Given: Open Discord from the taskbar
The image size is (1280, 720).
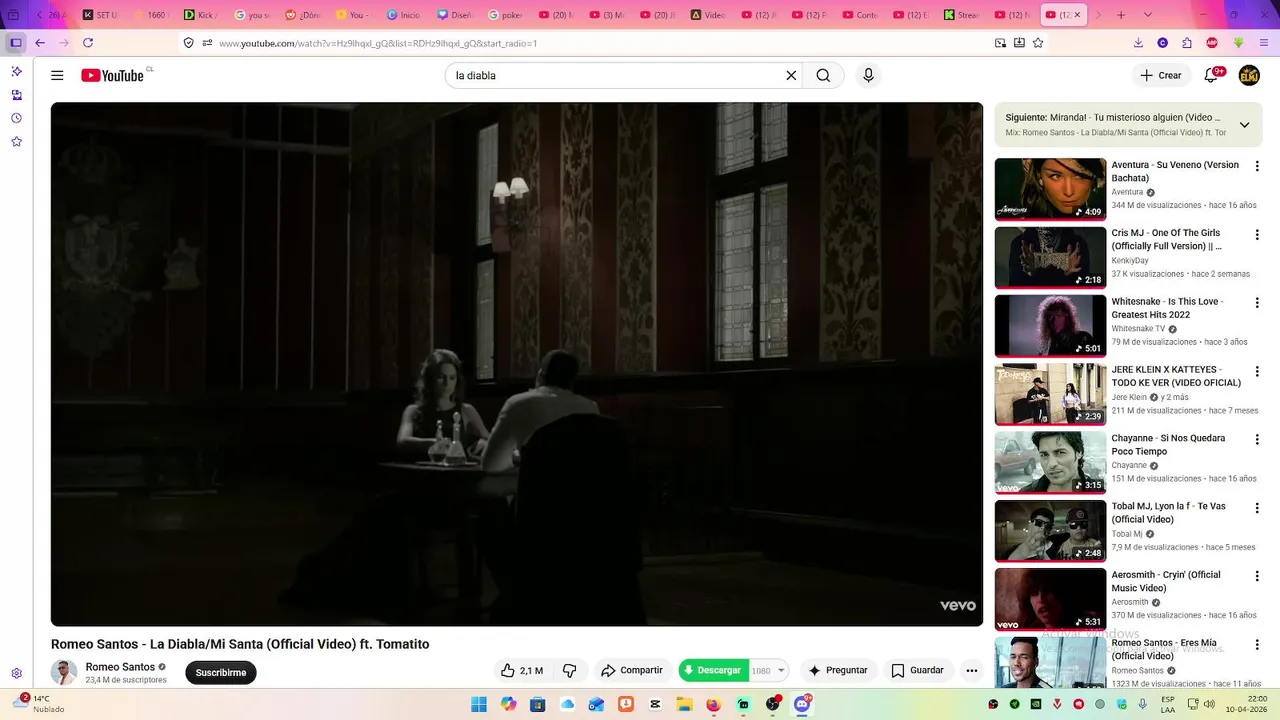Looking at the screenshot, I should 802,704.
